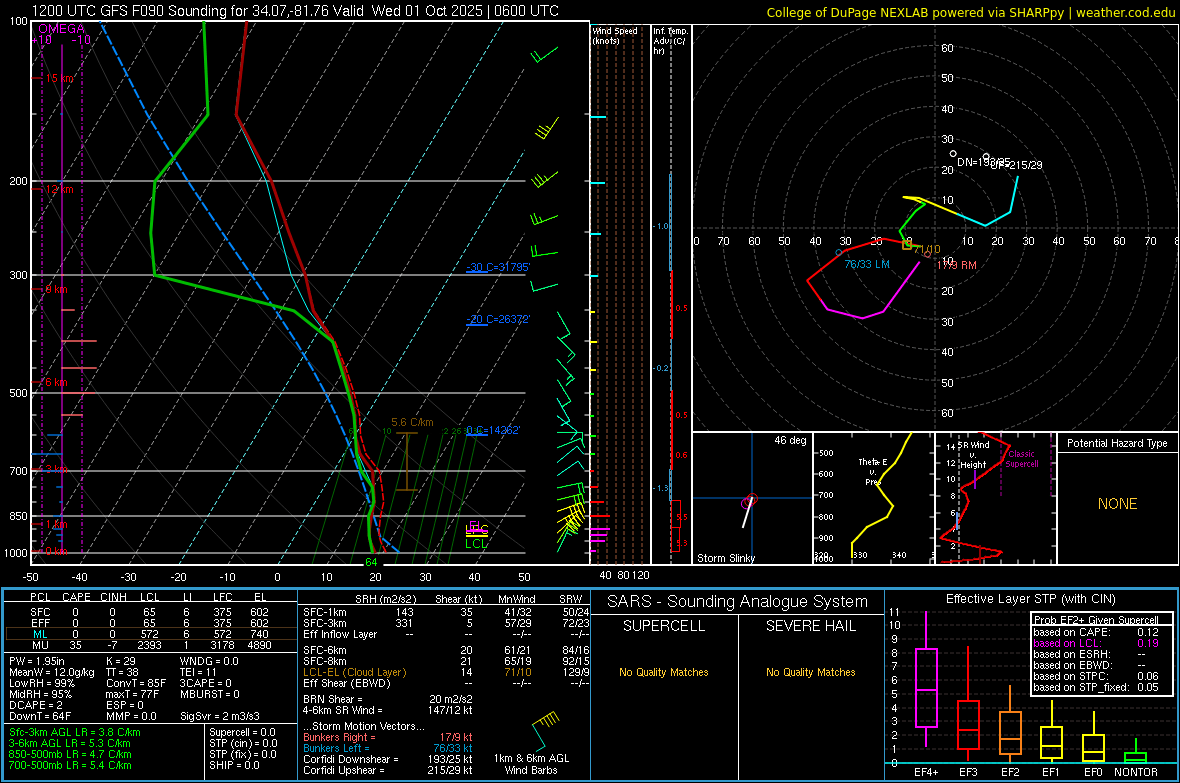Screen dimensions: 1180x783
Task: Click the 'LowRH = 99%' value
Action: tap(42, 684)
